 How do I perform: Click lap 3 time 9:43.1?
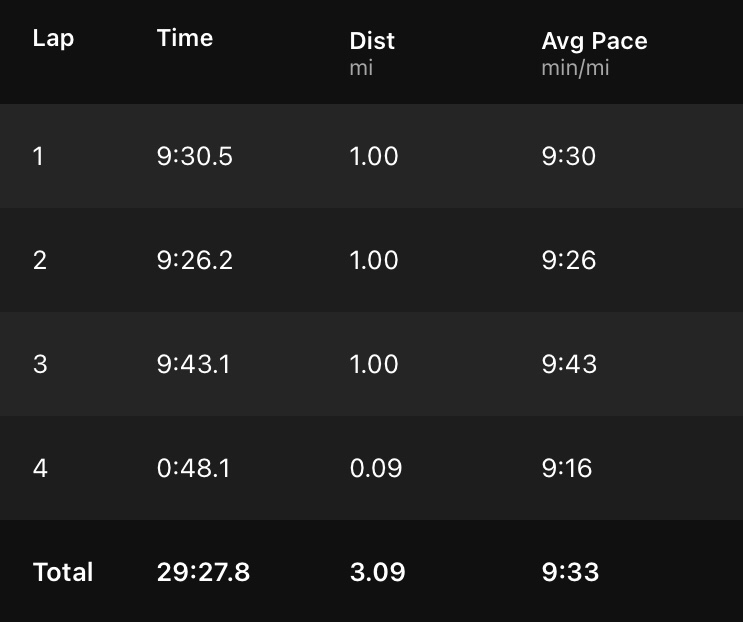194,364
